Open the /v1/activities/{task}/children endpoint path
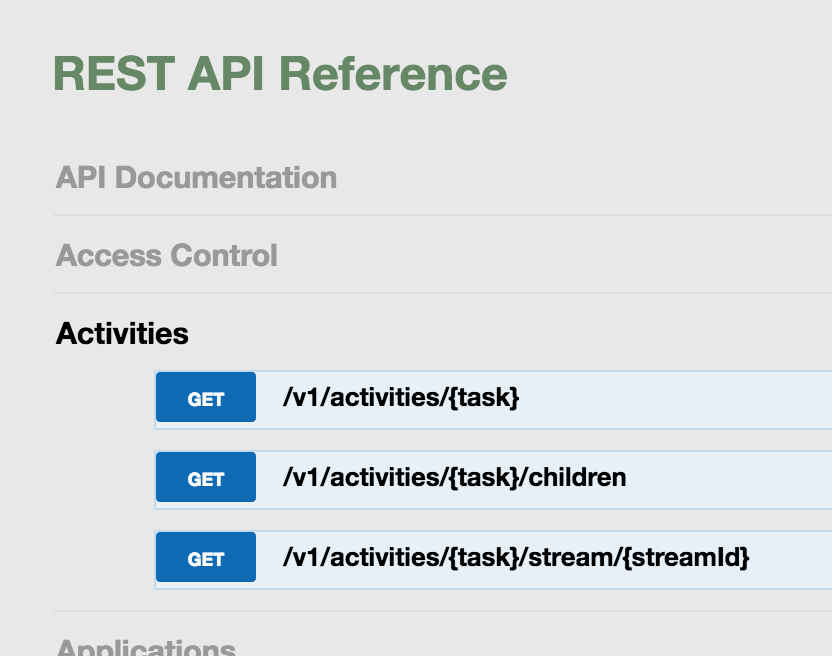This screenshot has width=832, height=656. (455, 478)
